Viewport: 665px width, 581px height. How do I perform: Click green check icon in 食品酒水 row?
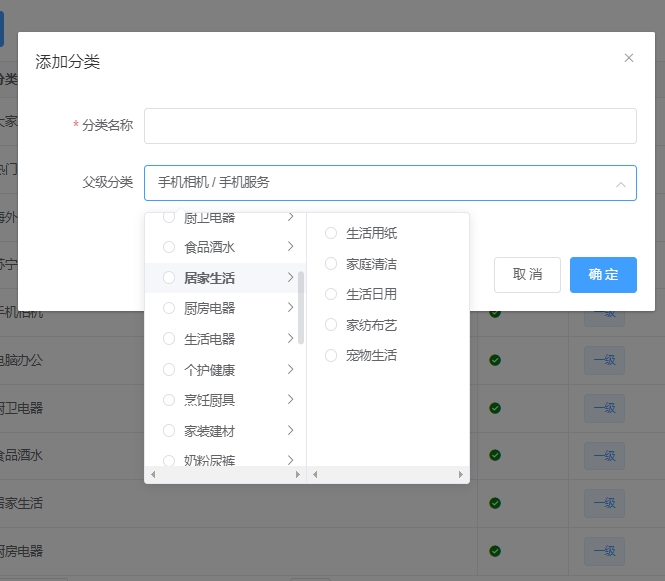point(495,455)
